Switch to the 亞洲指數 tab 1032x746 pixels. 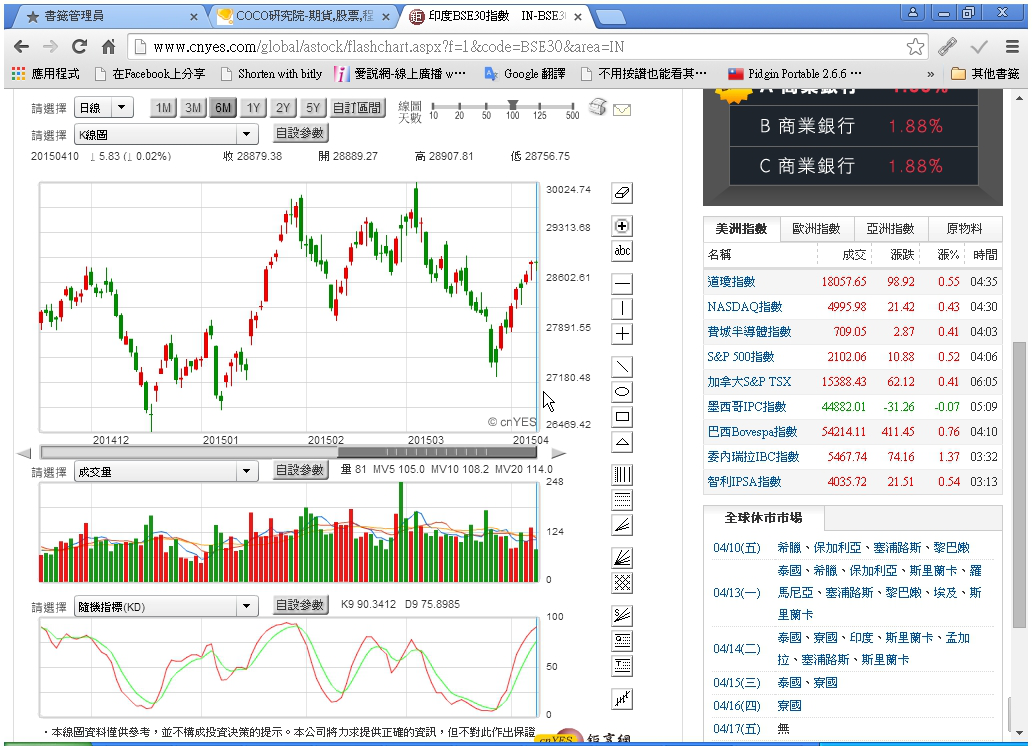click(890, 229)
